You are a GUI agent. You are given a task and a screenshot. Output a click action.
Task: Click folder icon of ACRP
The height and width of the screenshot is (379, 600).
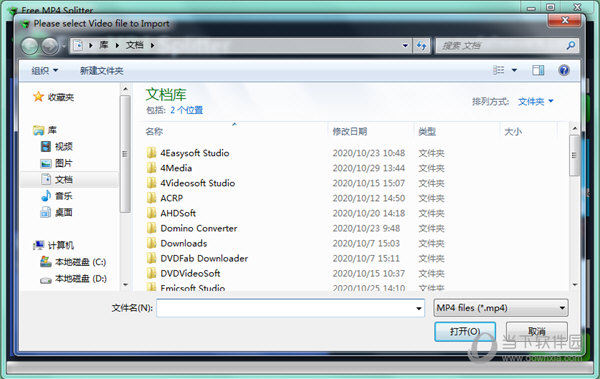(x=152, y=198)
